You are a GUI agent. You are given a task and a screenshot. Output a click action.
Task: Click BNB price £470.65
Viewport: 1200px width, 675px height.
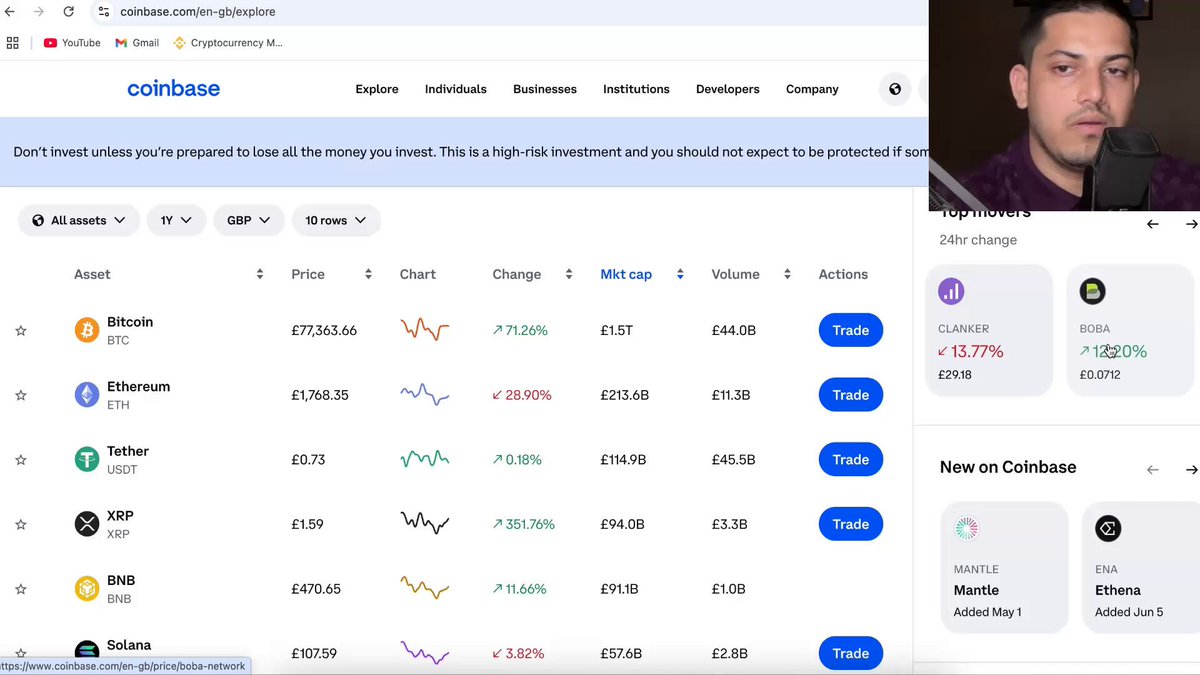tap(316, 589)
